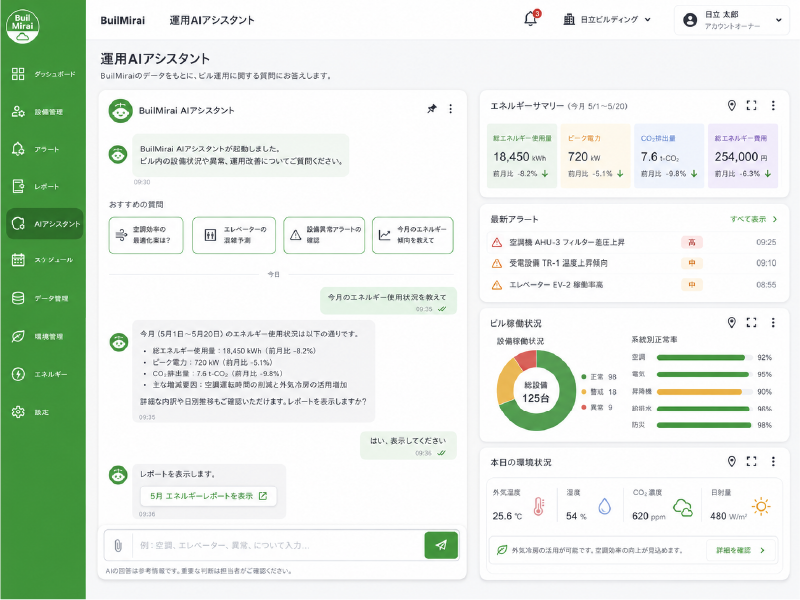800x600 pixels.
Task: Focus the chat message input field
Action: 279,545
